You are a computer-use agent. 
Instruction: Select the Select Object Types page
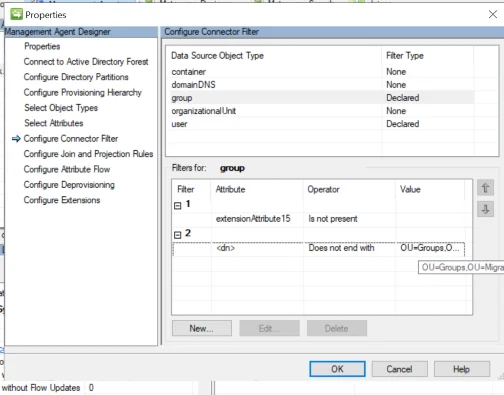point(61,108)
